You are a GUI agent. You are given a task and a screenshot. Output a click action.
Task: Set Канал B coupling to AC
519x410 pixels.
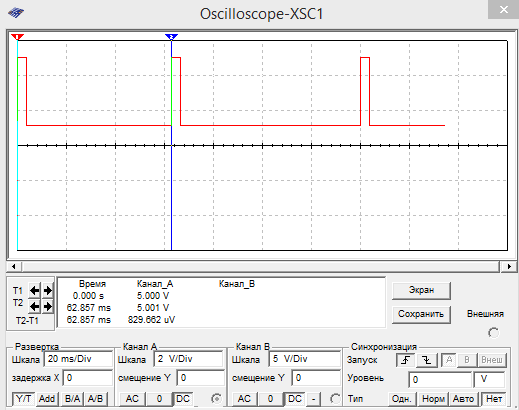[244, 398]
